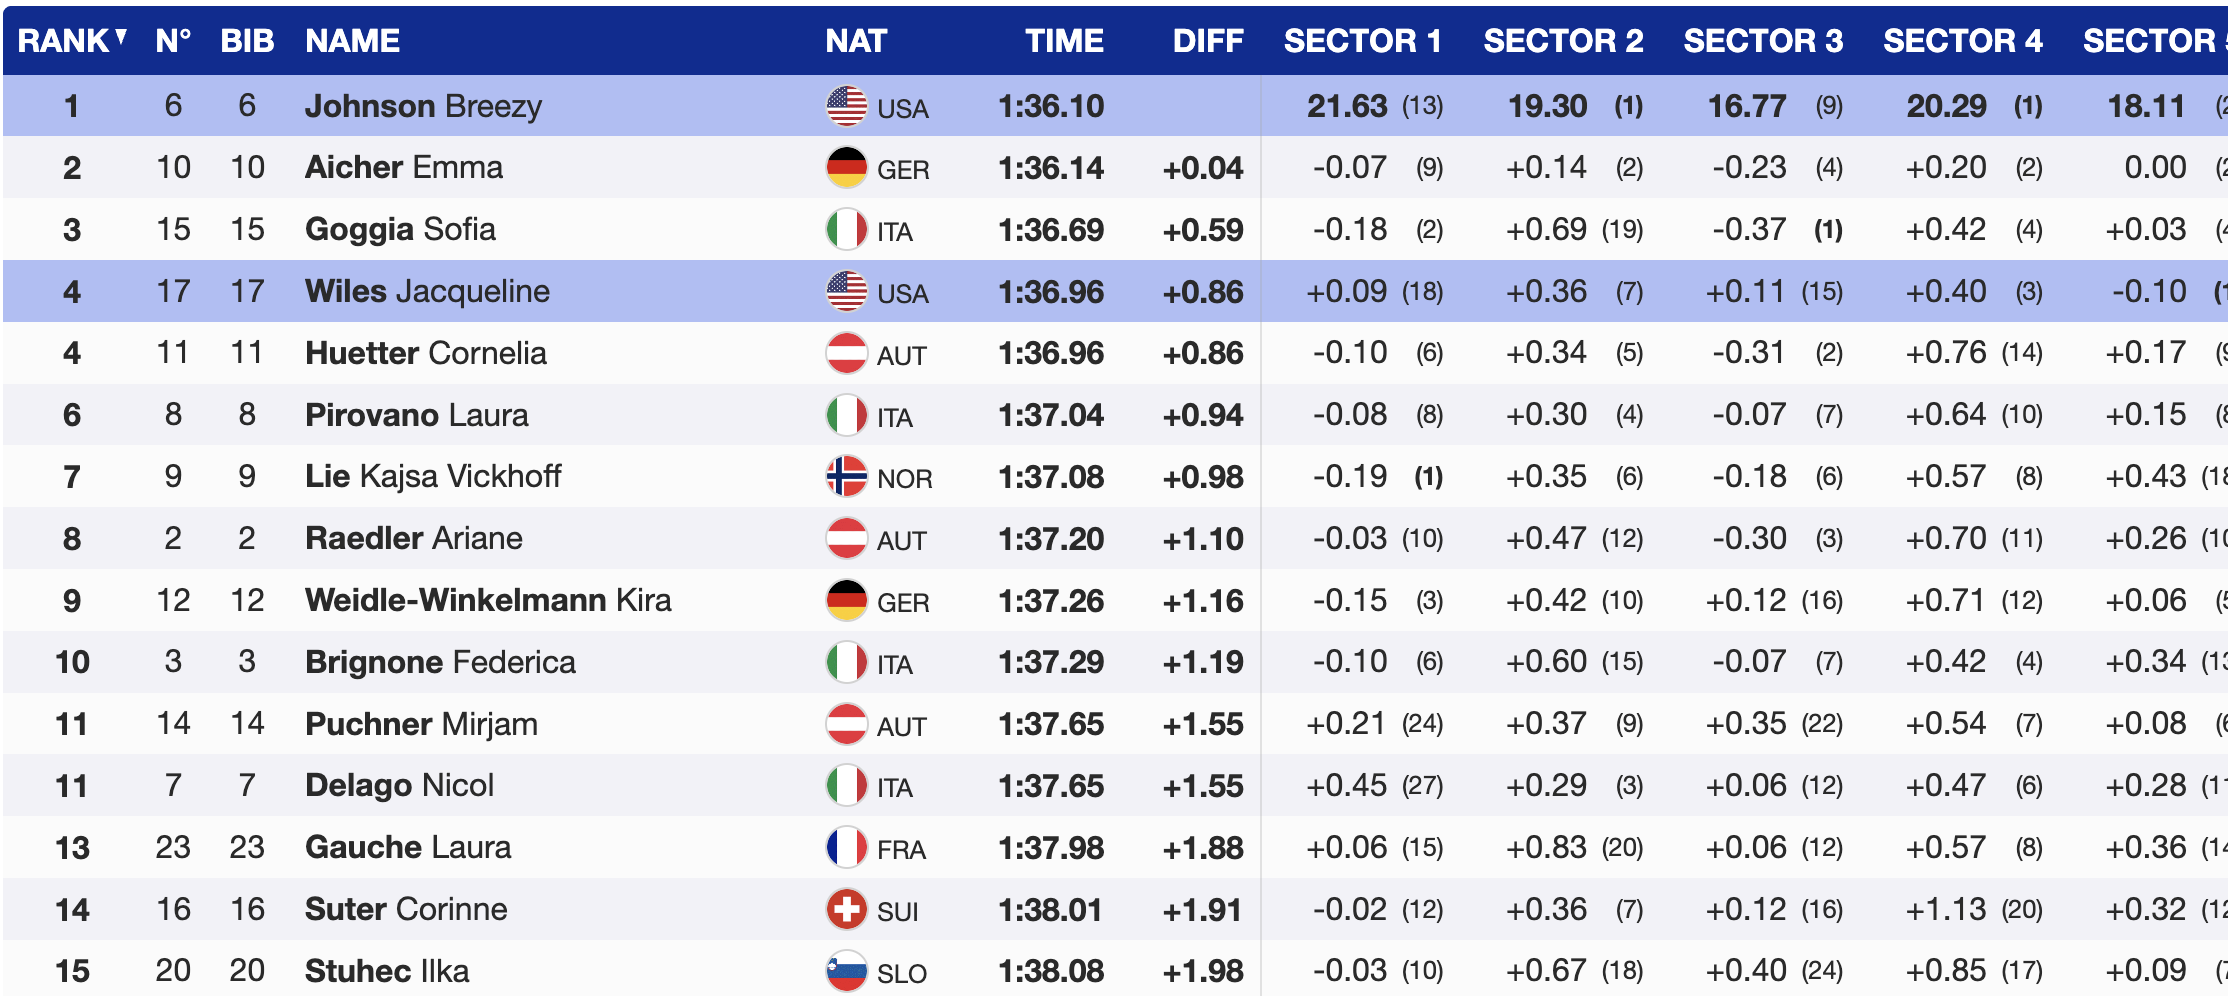Click the BIB column header

[x=247, y=41]
